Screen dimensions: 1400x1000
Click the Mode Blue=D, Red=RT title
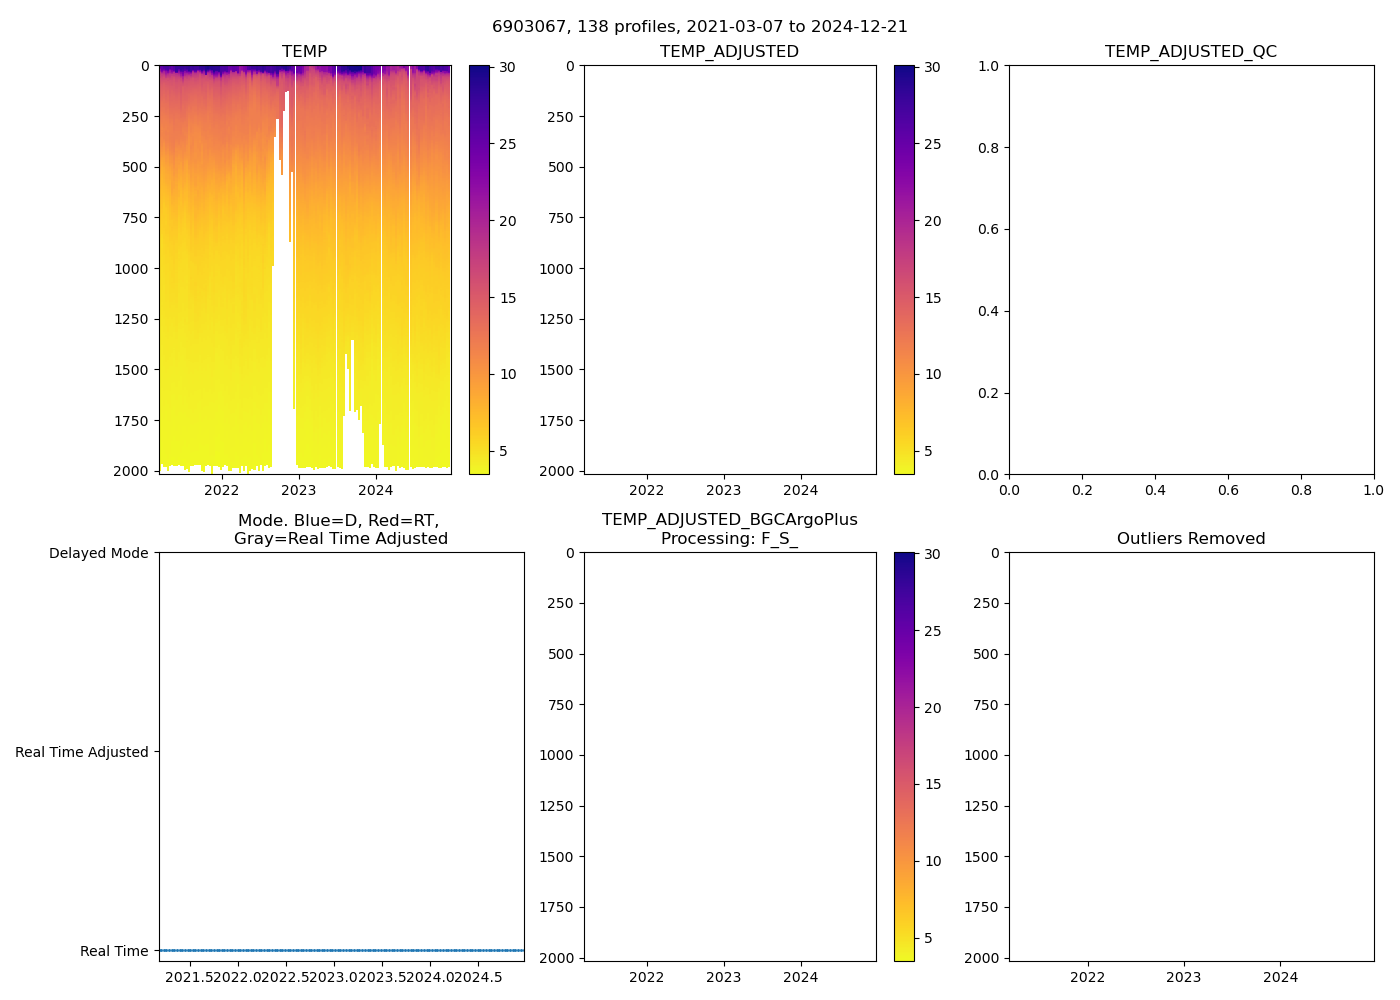[x=340, y=529]
